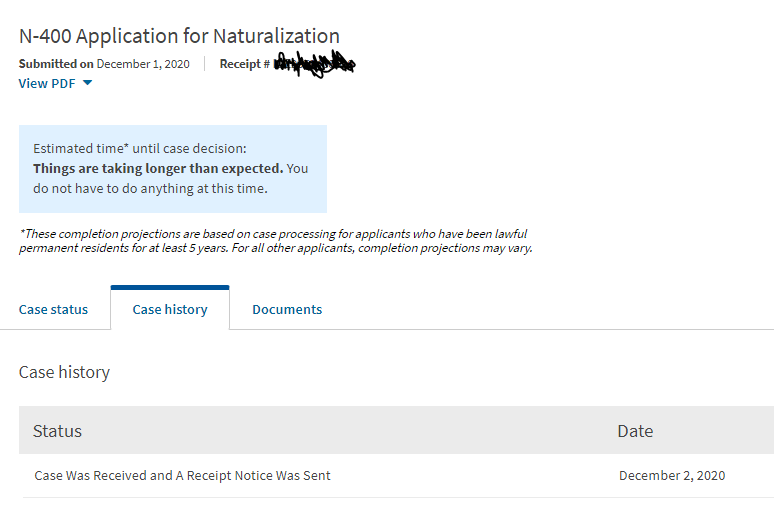Click the 'do not have to do anything' message line
The height and width of the screenshot is (516, 774).
(x=150, y=187)
